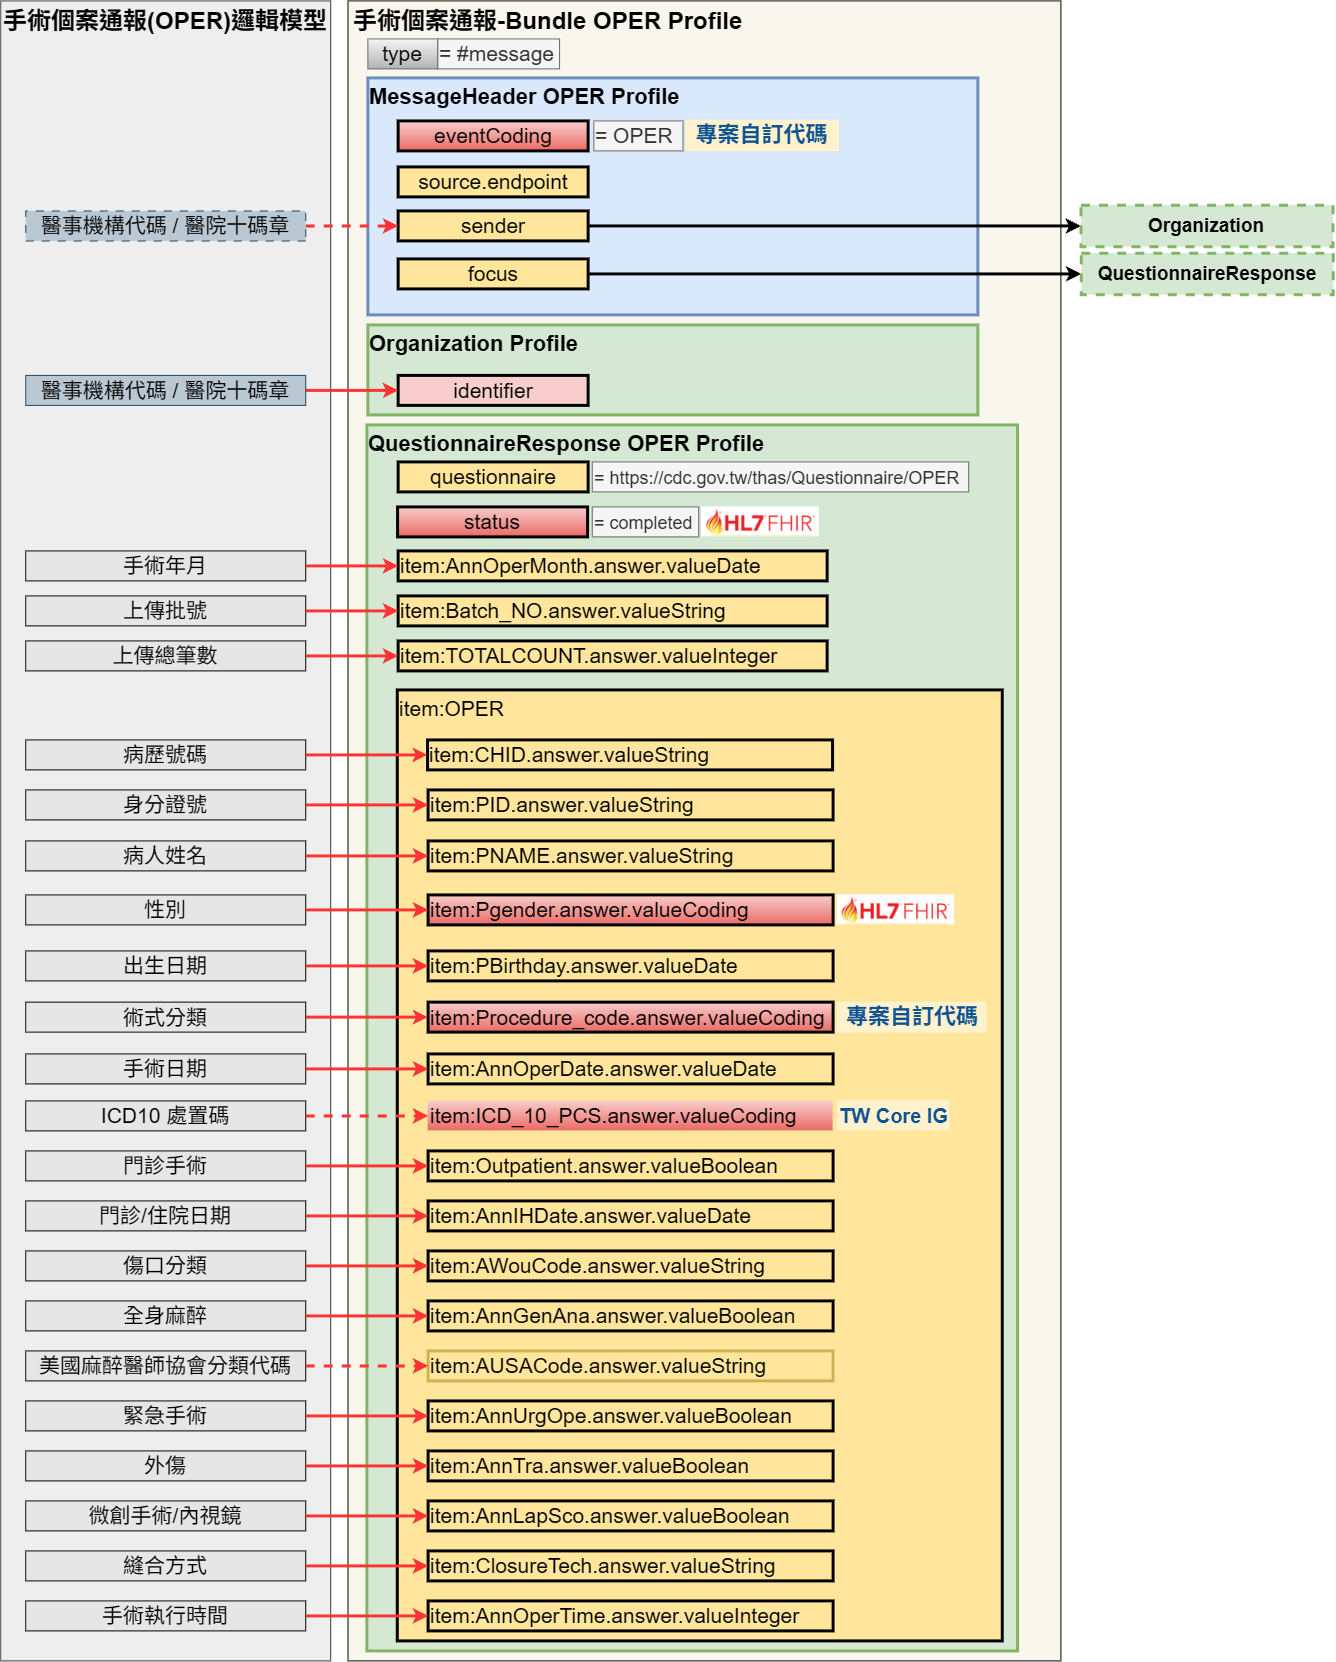Click the type field label

click(403, 54)
